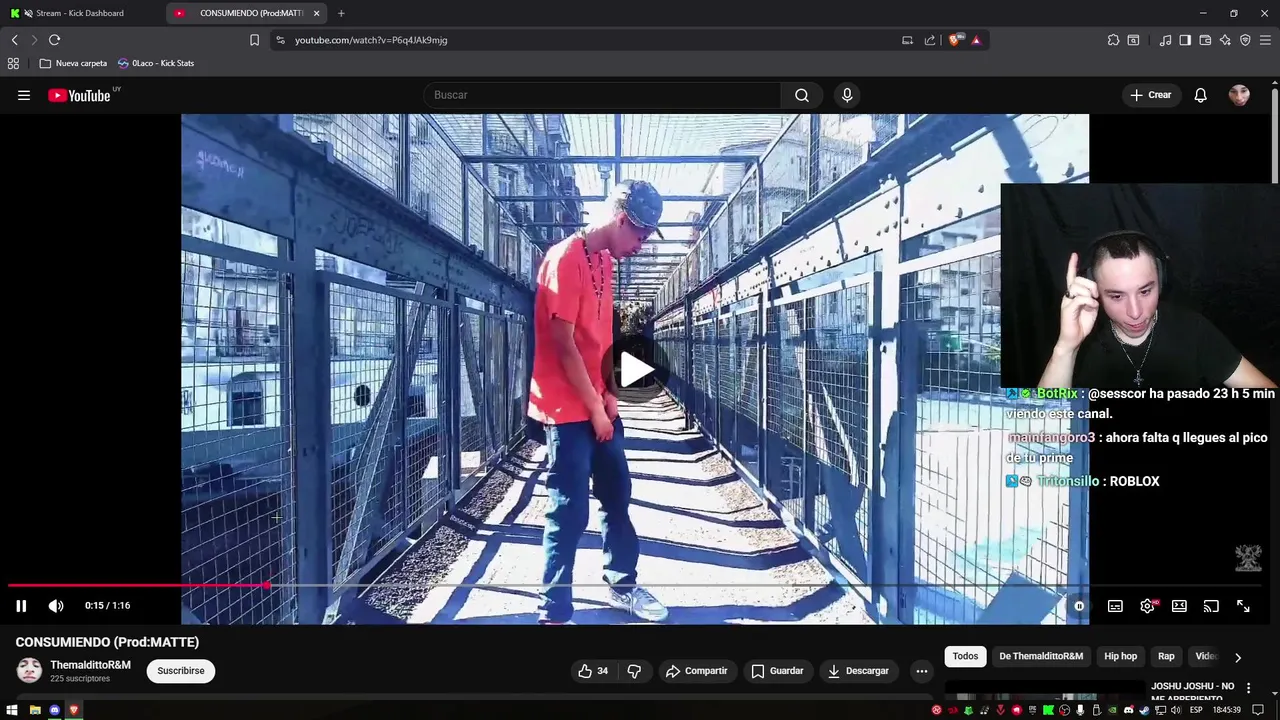Open the Windows Start menu
This screenshot has width=1280, height=720.
tap(14, 710)
